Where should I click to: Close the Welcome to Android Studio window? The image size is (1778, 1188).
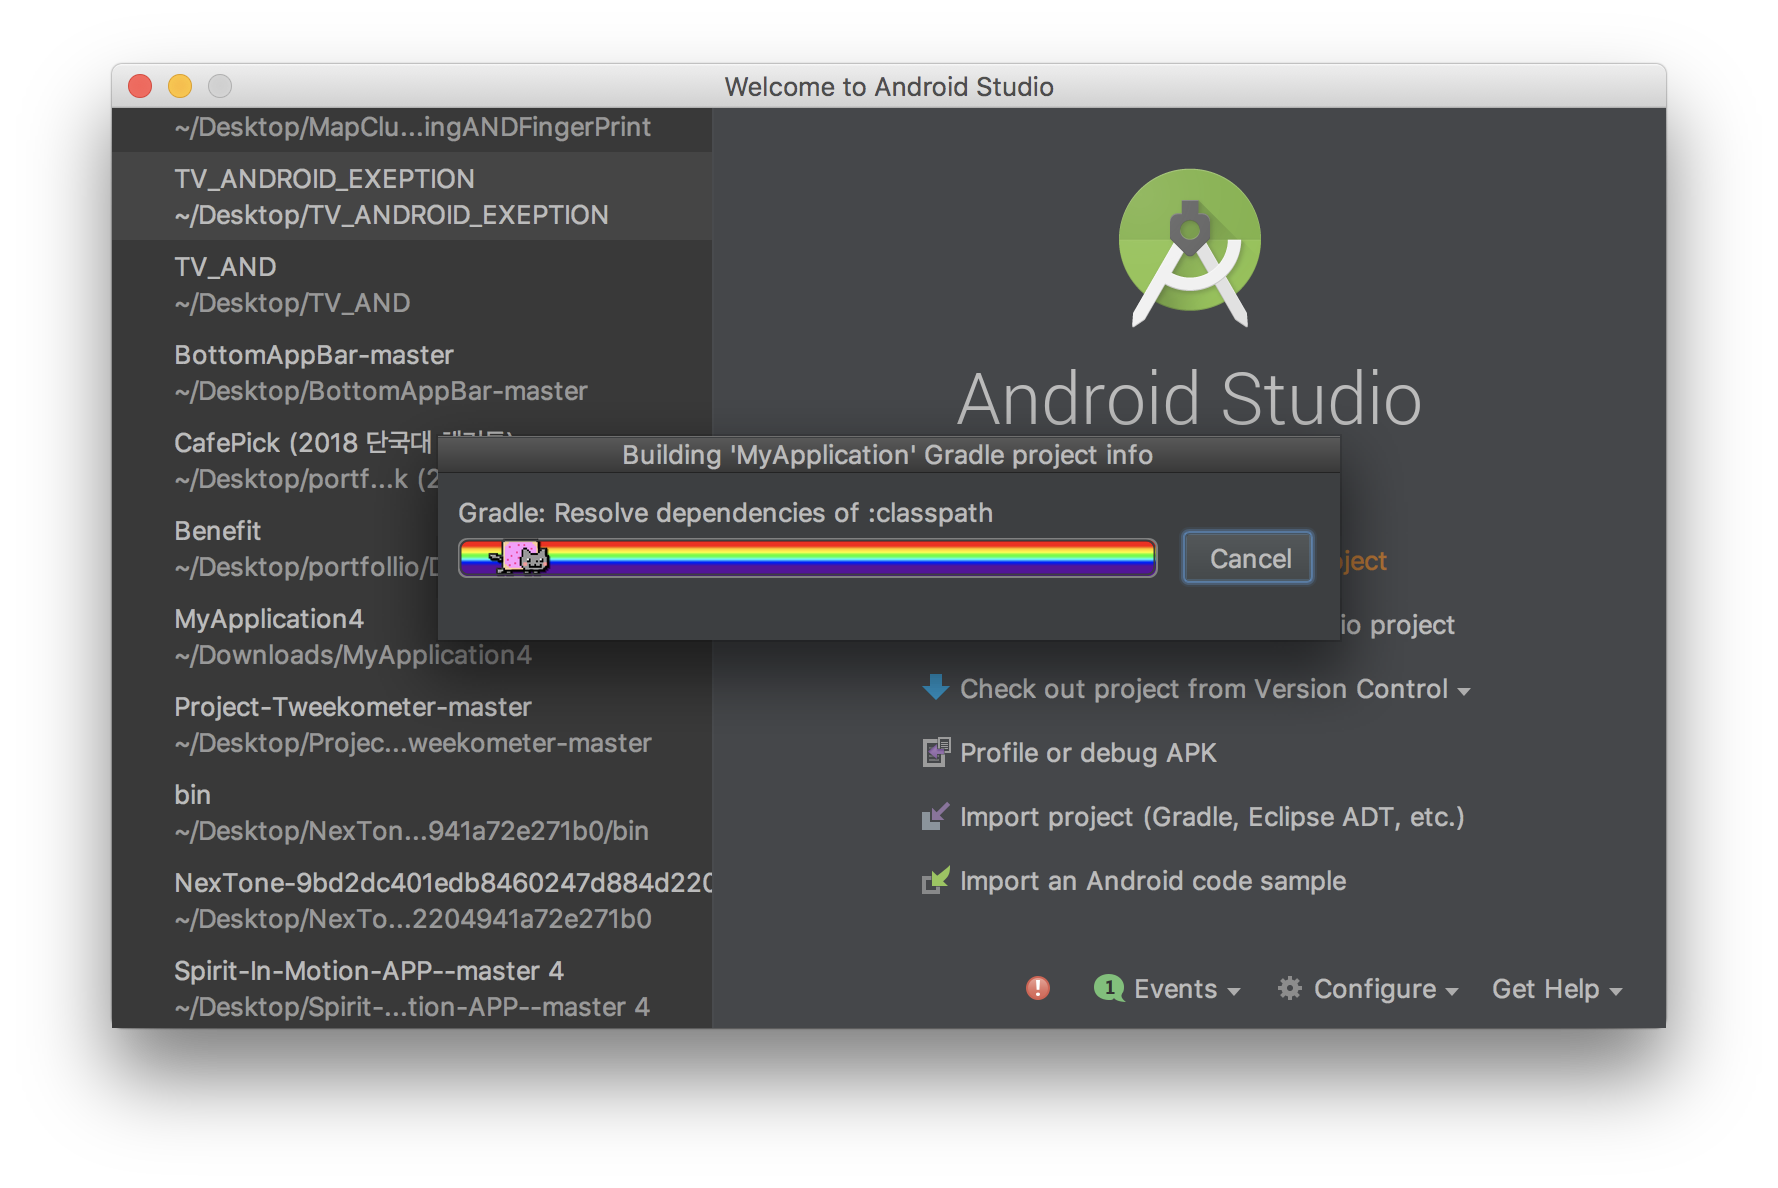pyautogui.click(x=140, y=86)
